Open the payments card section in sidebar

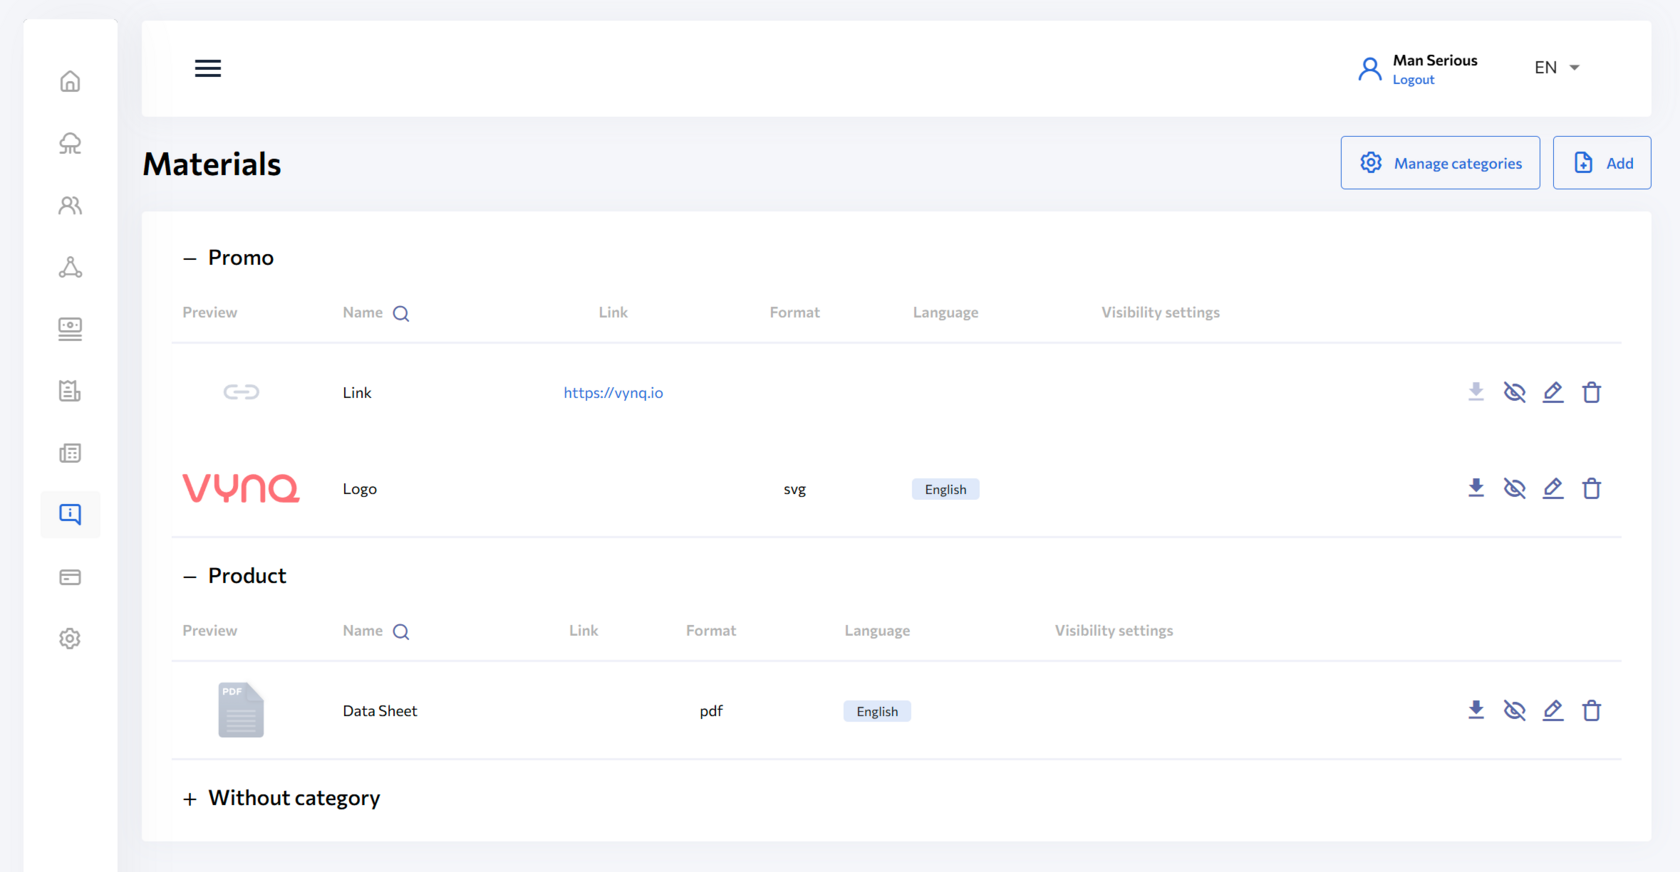(70, 577)
